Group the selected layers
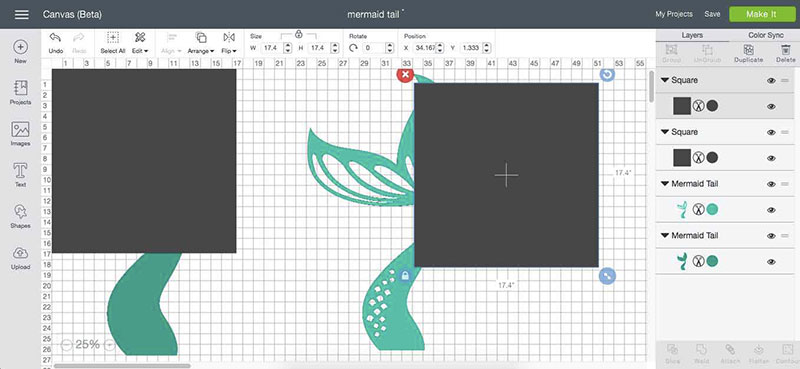 [671, 53]
